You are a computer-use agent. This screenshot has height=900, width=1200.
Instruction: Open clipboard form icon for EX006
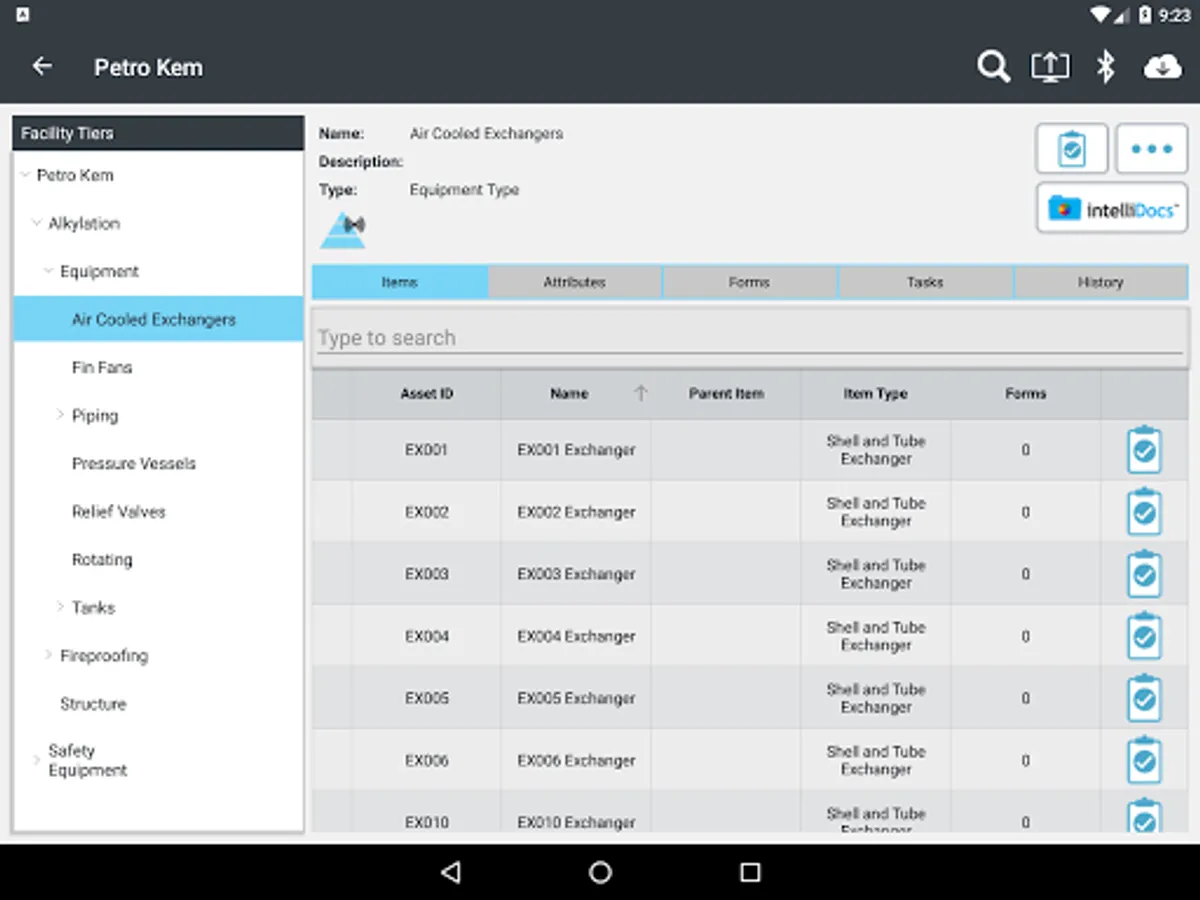pos(1144,760)
